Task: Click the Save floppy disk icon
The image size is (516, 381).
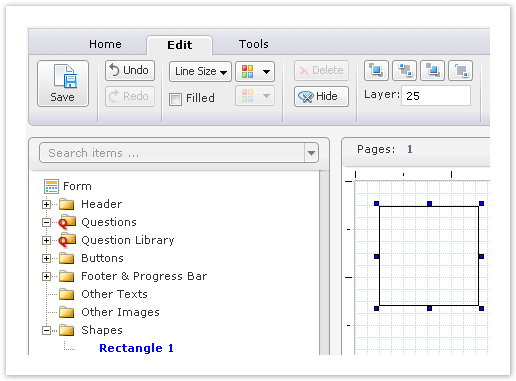Action: (65, 76)
